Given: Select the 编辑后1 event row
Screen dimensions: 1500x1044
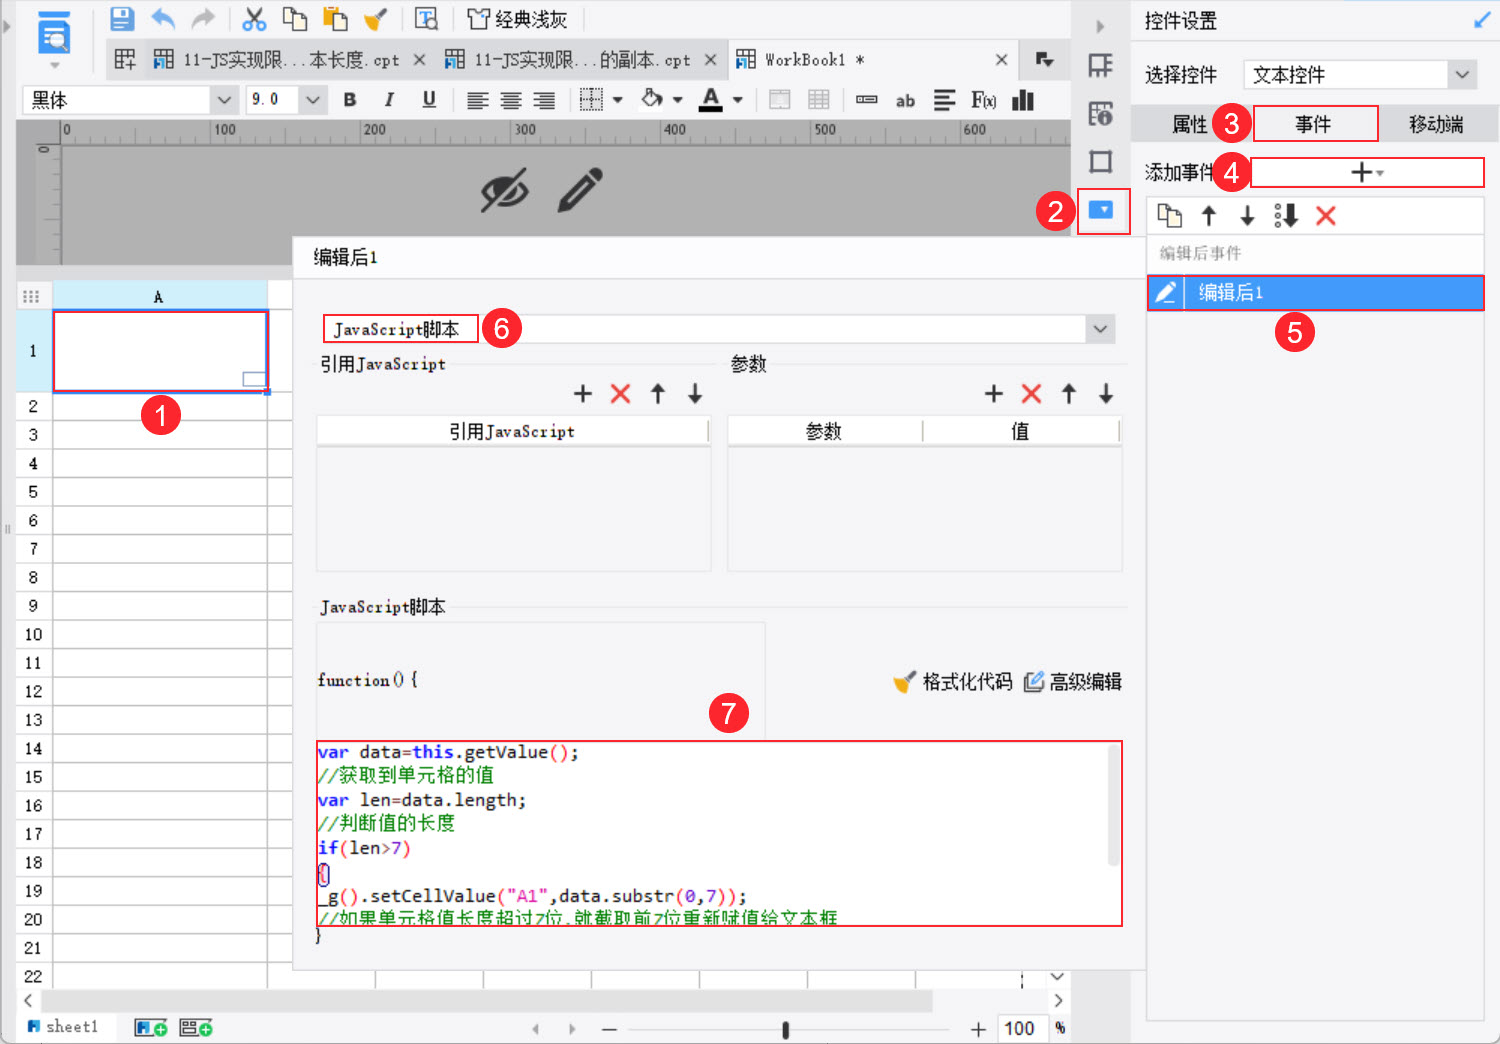Looking at the screenshot, I should coord(1315,293).
